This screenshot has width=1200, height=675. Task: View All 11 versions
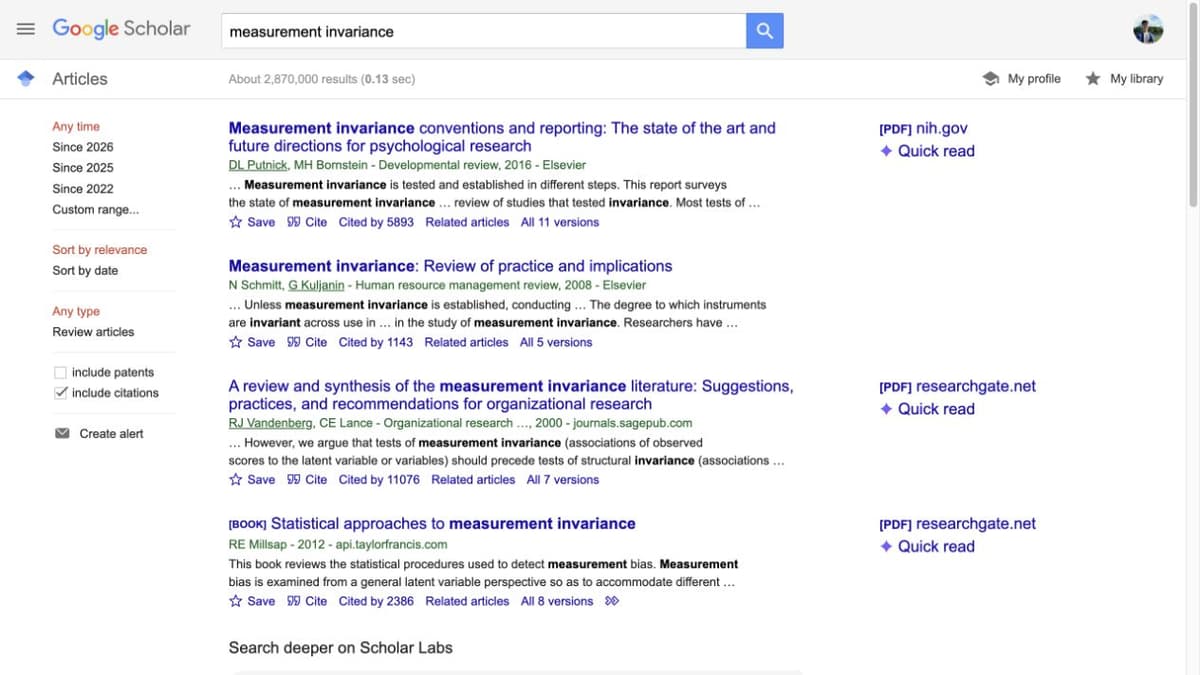pos(560,222)
